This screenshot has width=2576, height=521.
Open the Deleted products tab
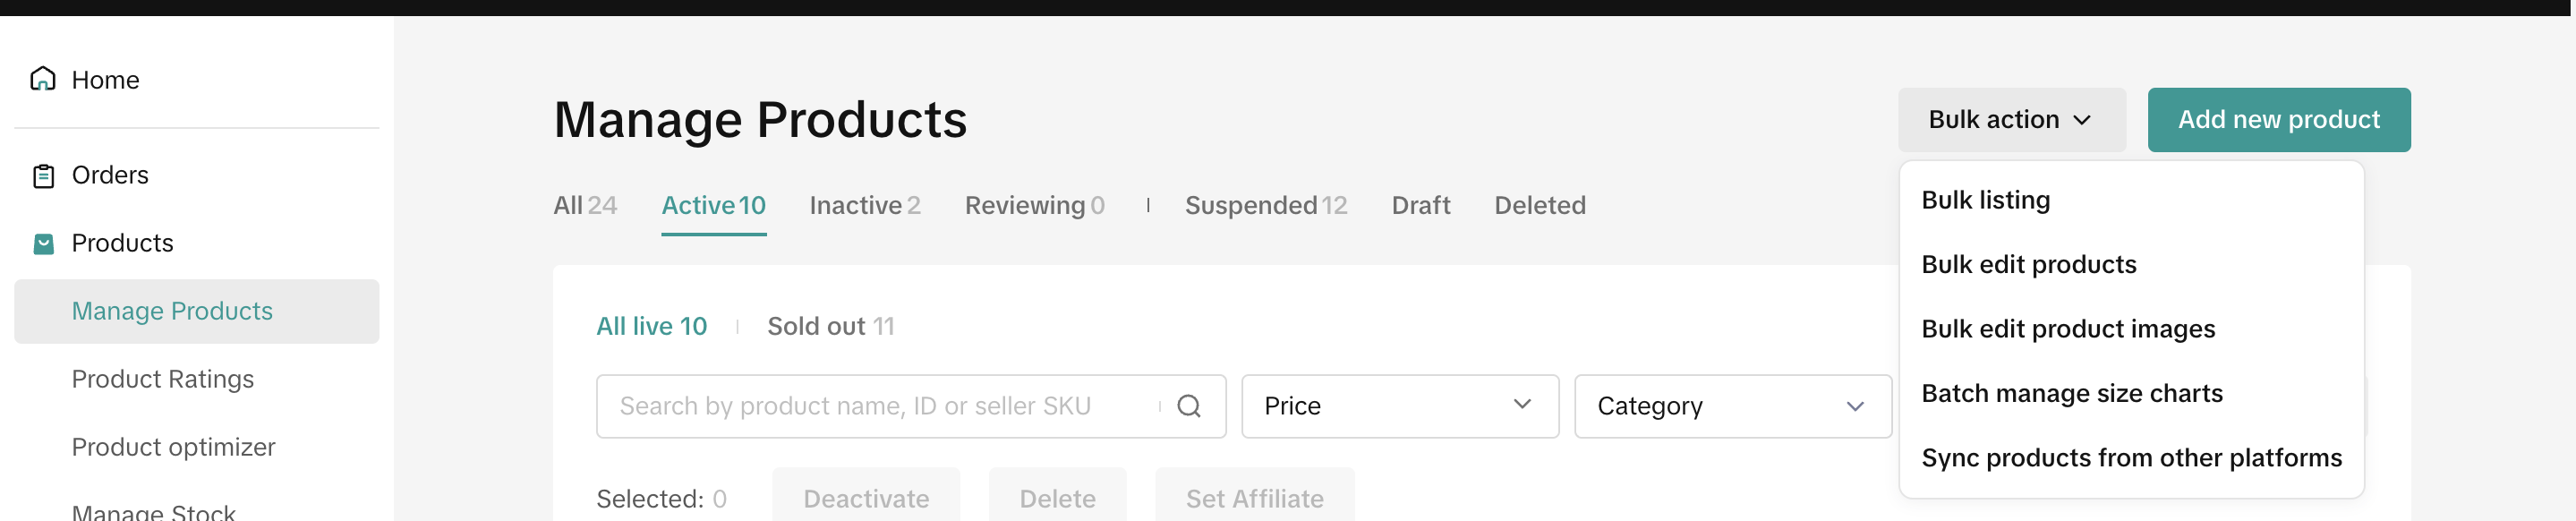coord(1539,206)
